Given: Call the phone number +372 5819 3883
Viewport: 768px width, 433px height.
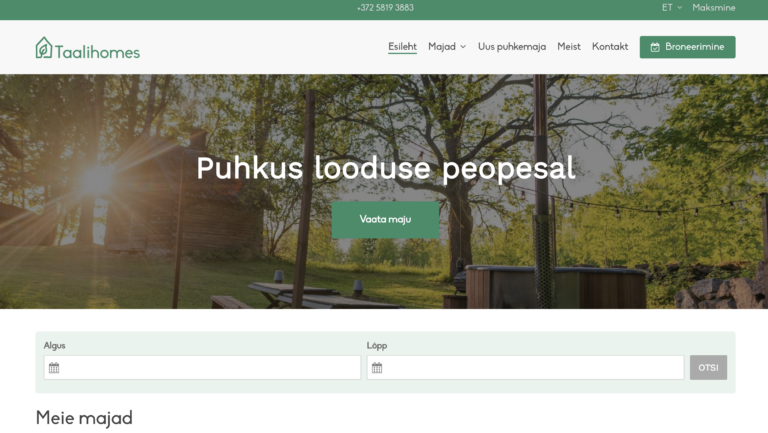Looking at the screenshot, I should (x=385, y=8).
